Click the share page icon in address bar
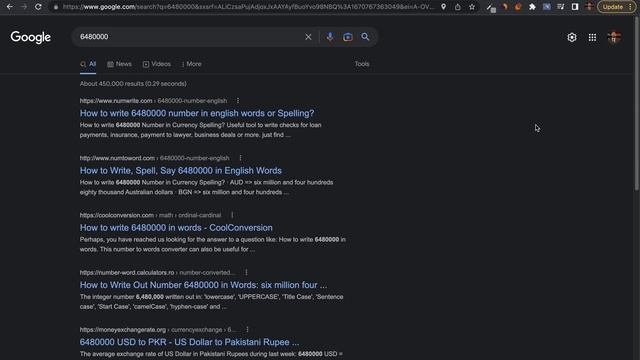Viewport: 640px width, 360px height. click(x=458, y=7)
